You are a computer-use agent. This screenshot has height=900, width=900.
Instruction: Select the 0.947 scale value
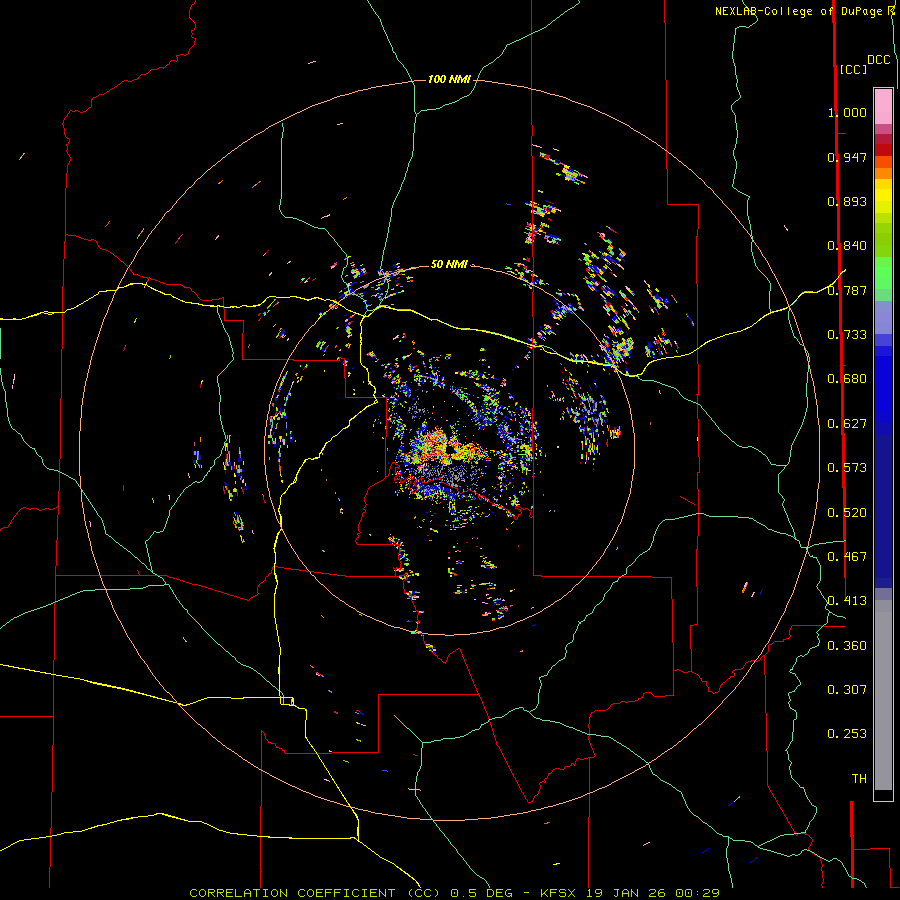847,157
